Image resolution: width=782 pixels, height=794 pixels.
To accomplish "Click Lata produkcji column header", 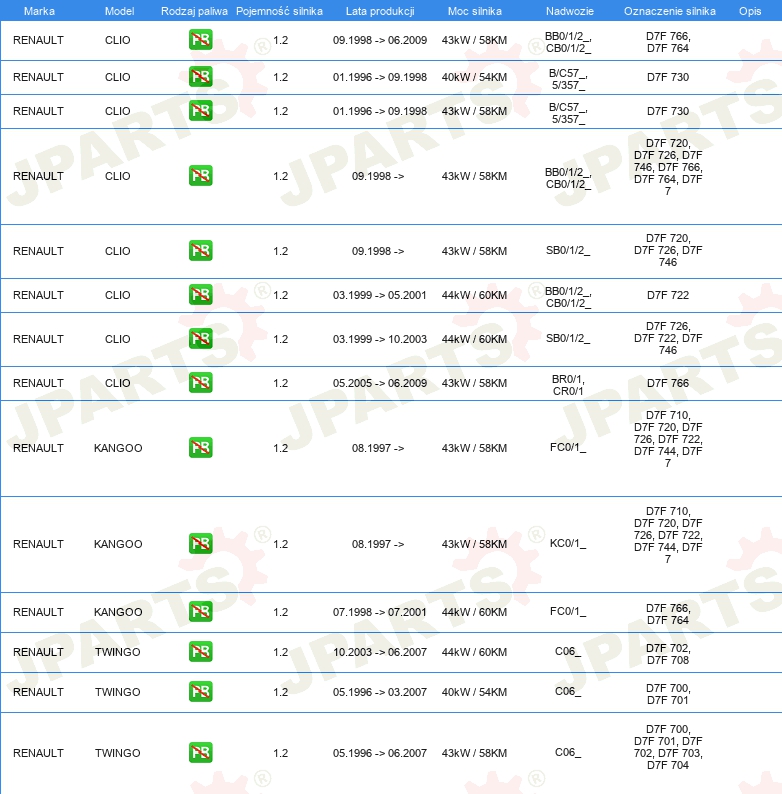I will [x=380, y=11].
